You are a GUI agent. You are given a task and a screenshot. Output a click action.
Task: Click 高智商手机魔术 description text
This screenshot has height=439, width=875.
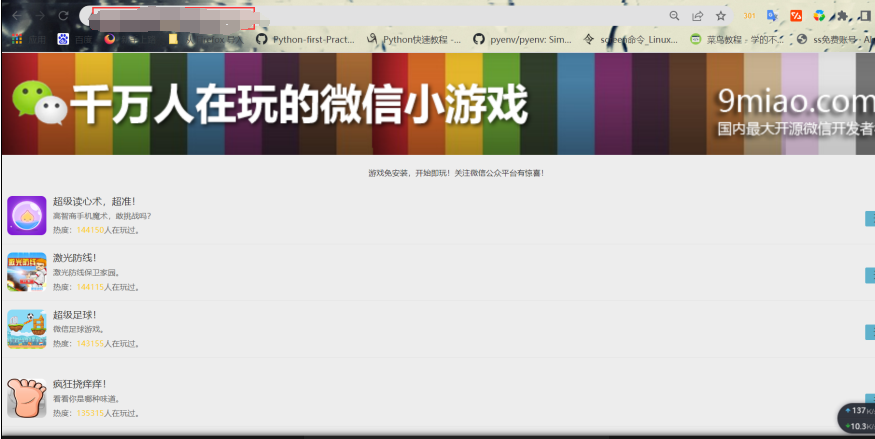[x=102, y=216]
